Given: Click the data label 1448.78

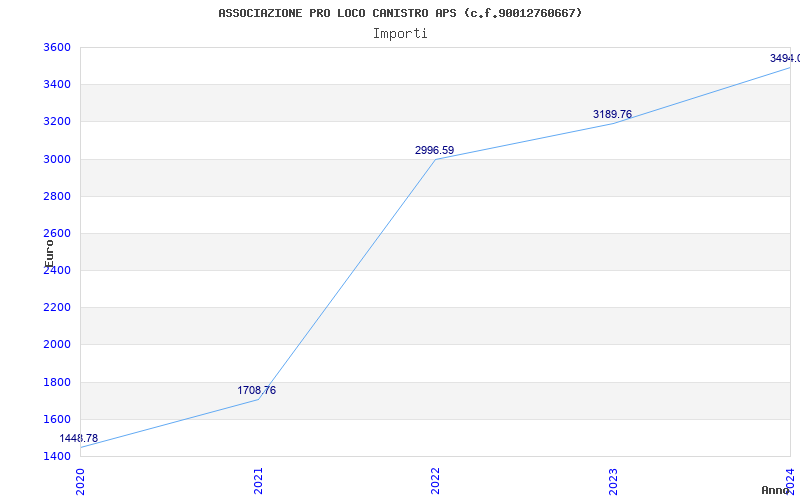Looking at the screenshot, I should pos(79,439).
